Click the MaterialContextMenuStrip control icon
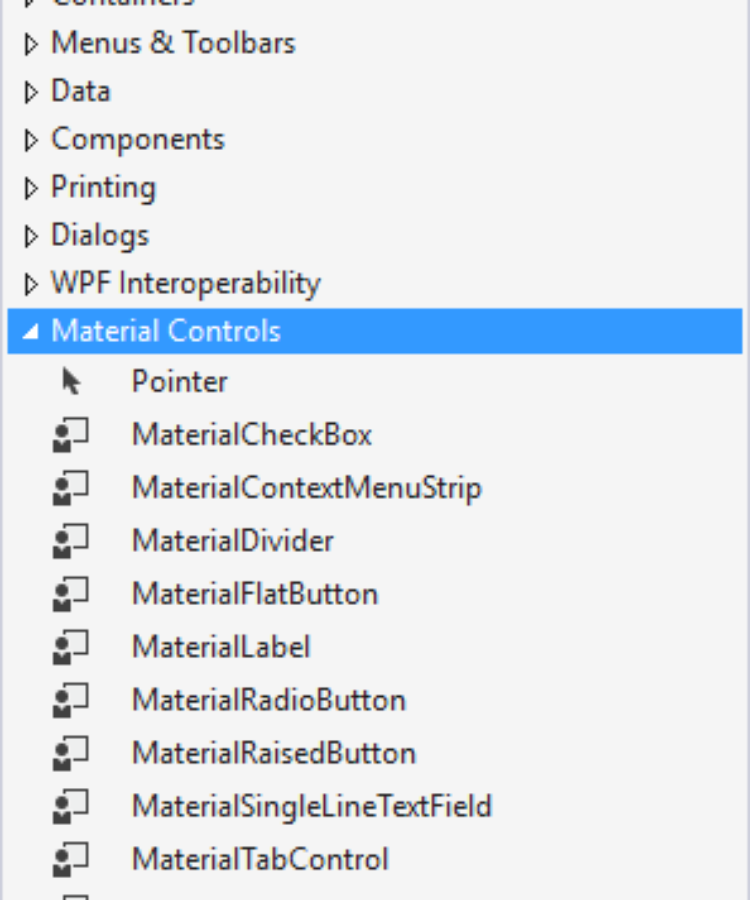 [x=70, y=488]
